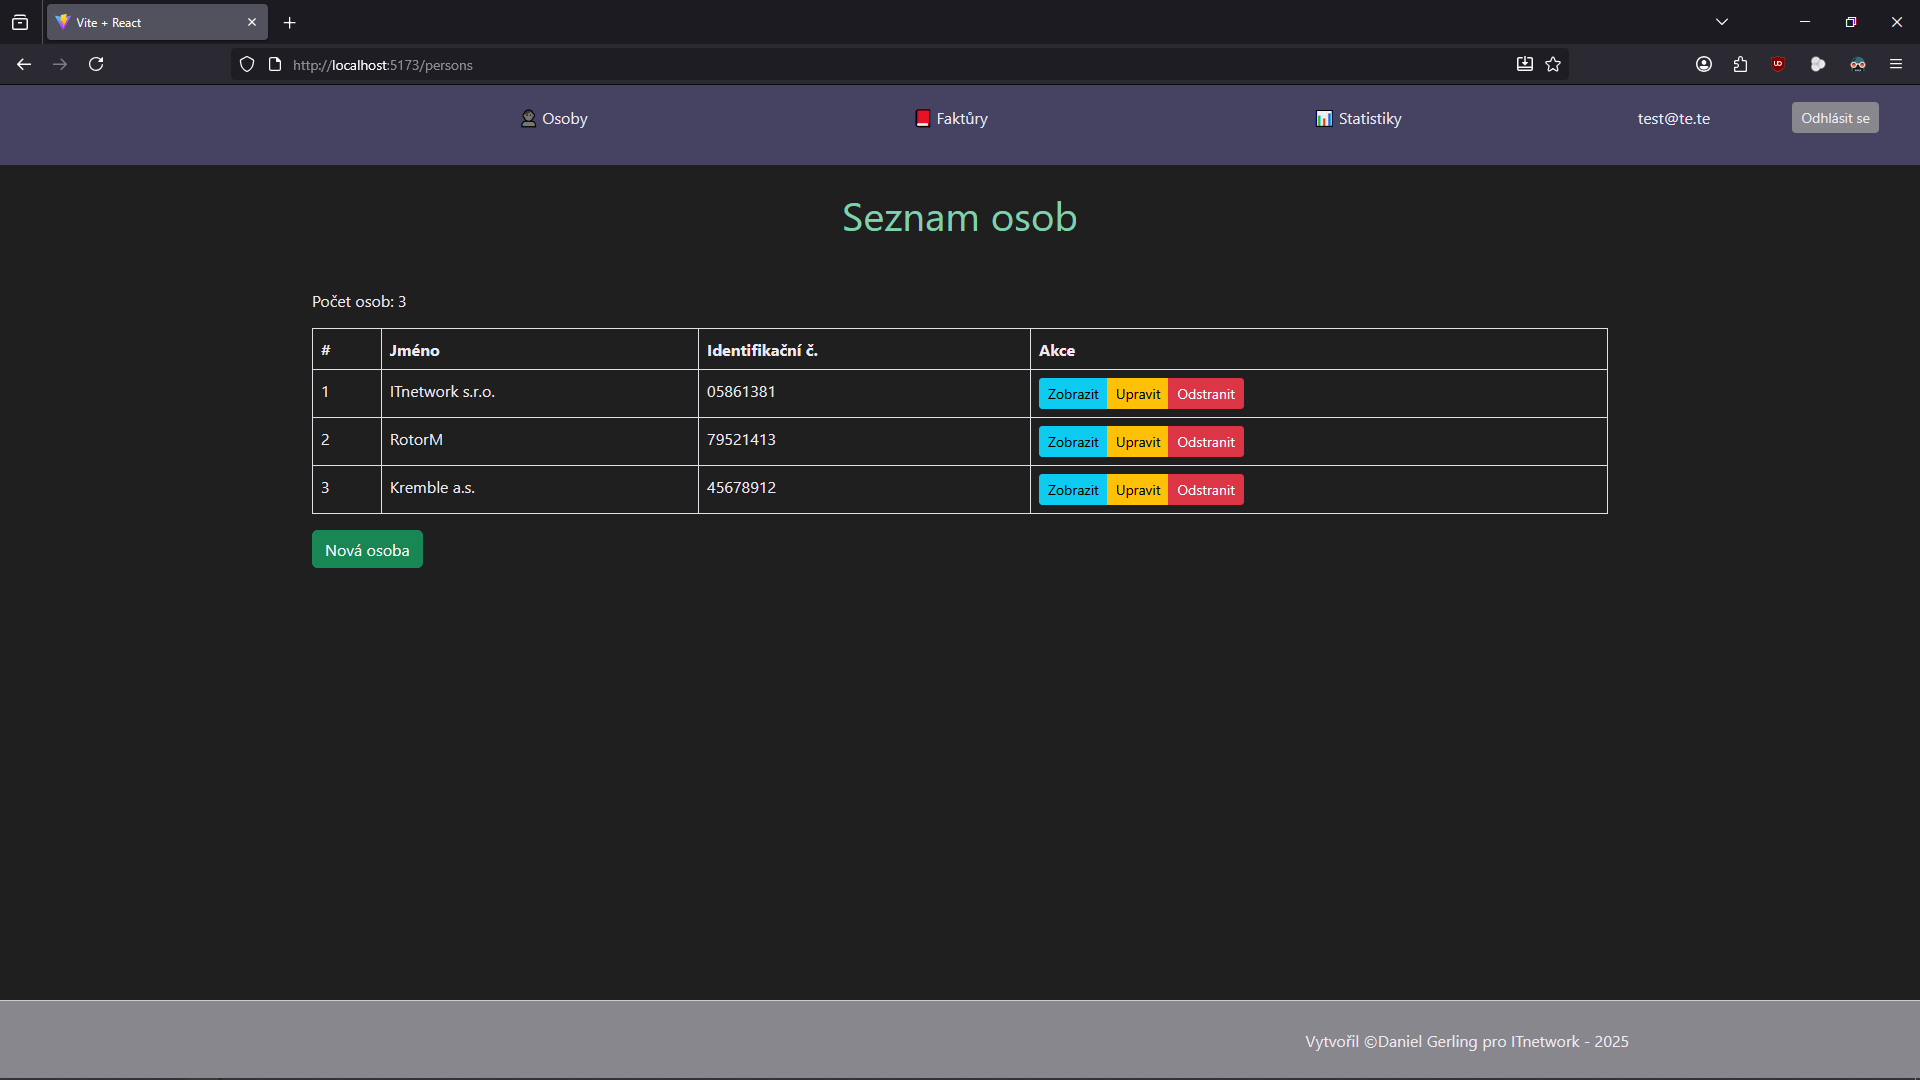Click the shield tracking protection icon
Viewport: 1920px width, 1080px height.
246,64
